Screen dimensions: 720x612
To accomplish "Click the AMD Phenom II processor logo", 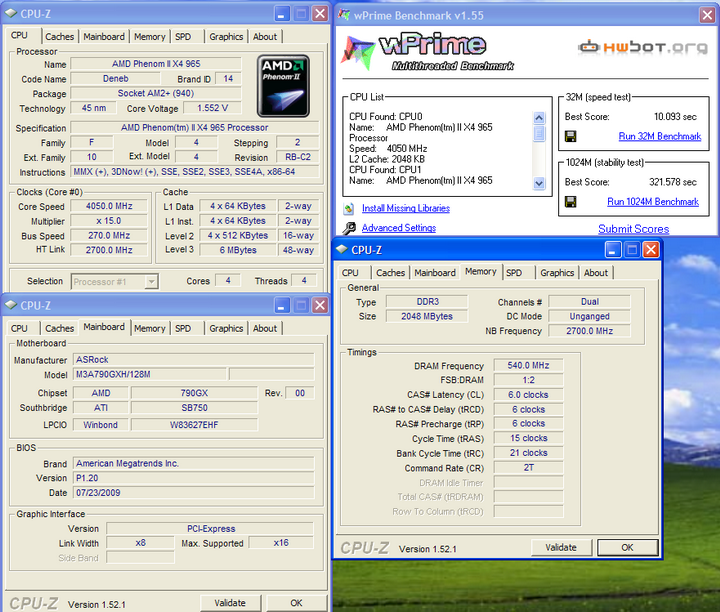I will coord(283,86).
